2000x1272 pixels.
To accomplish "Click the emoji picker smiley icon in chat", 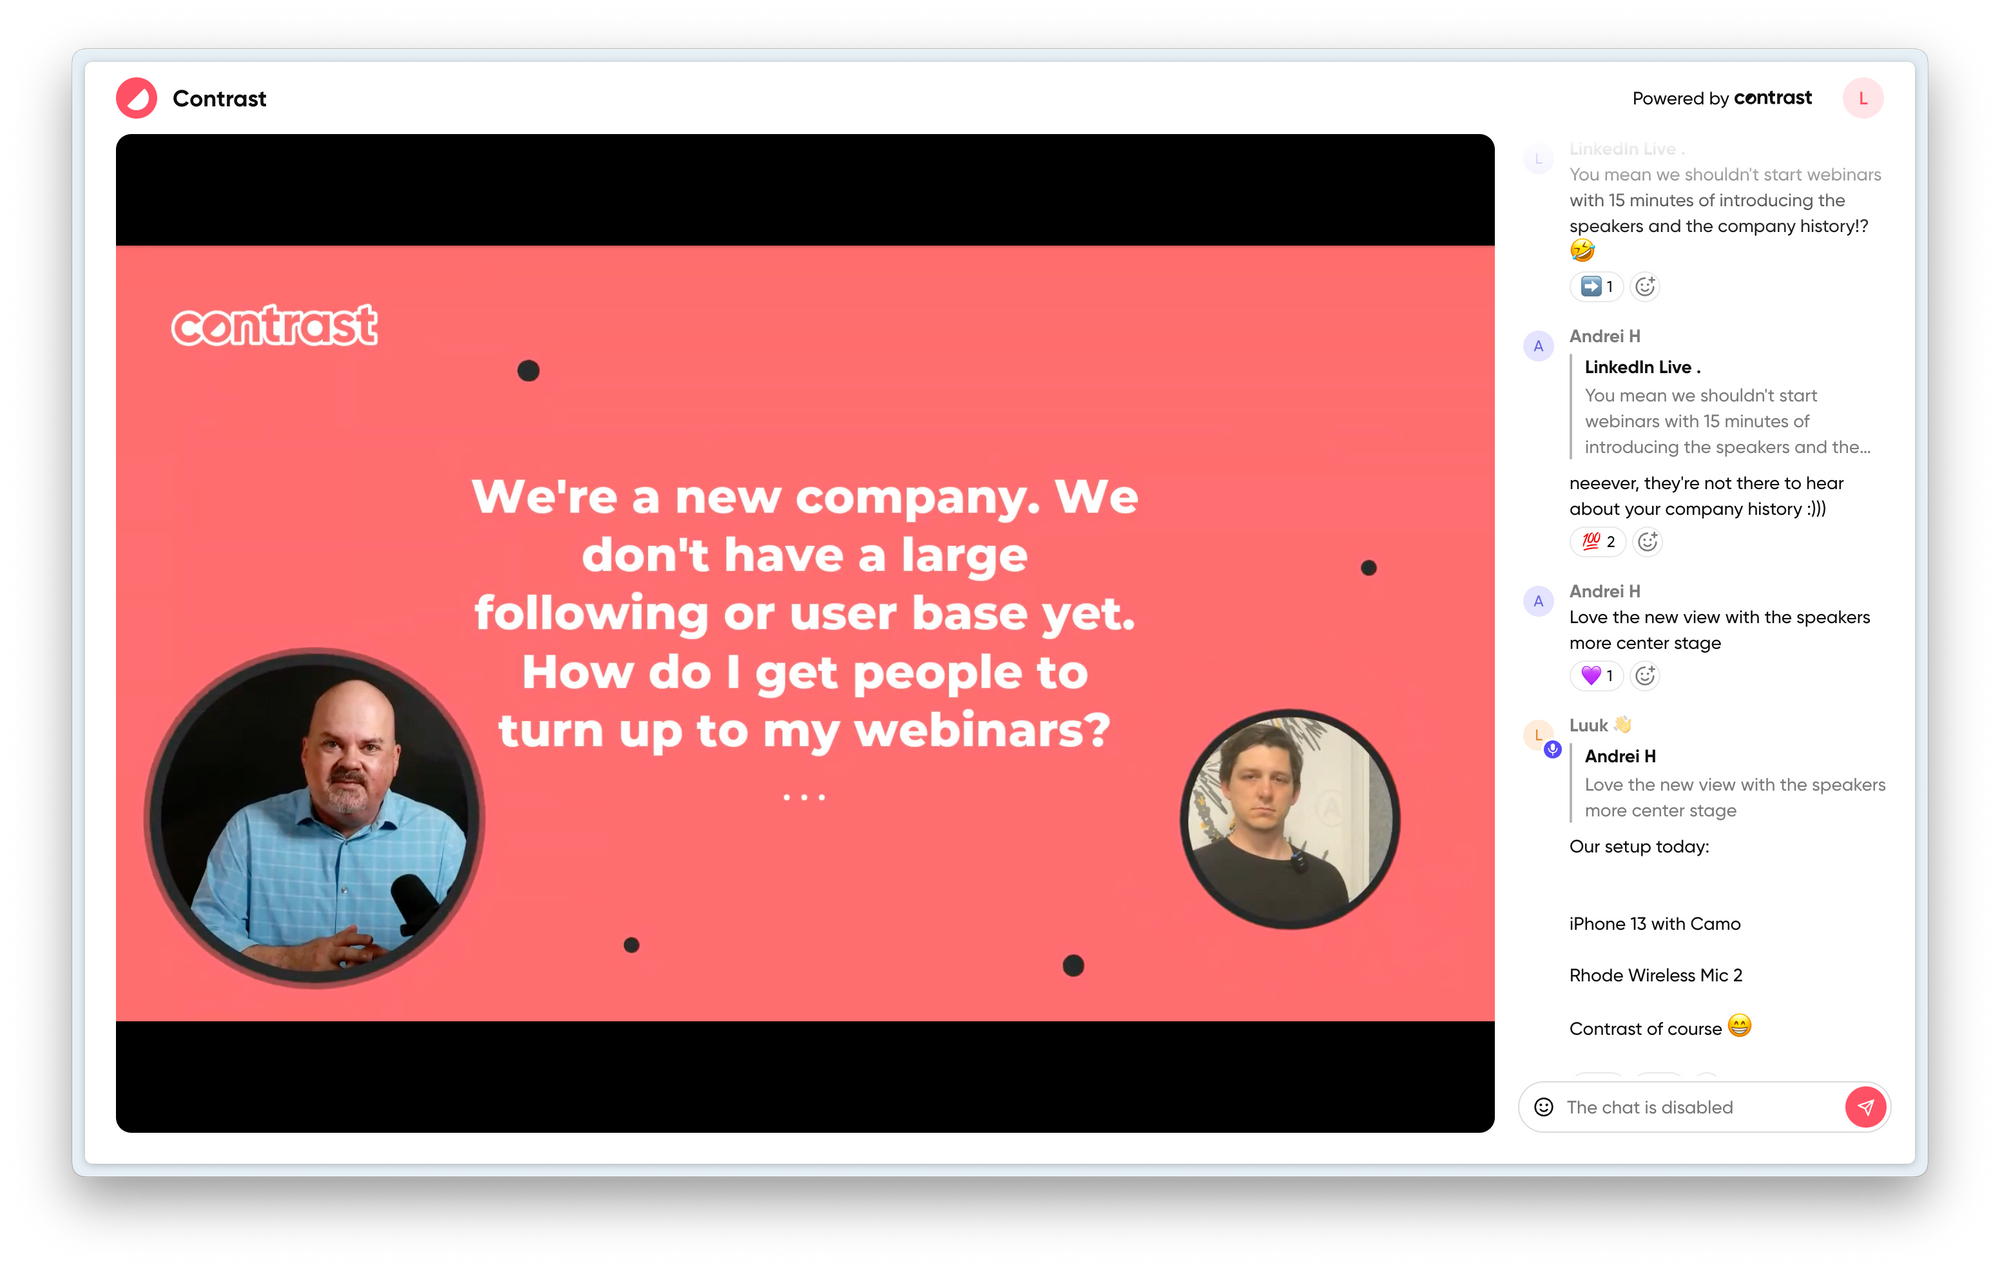I will point(1544,1107).
